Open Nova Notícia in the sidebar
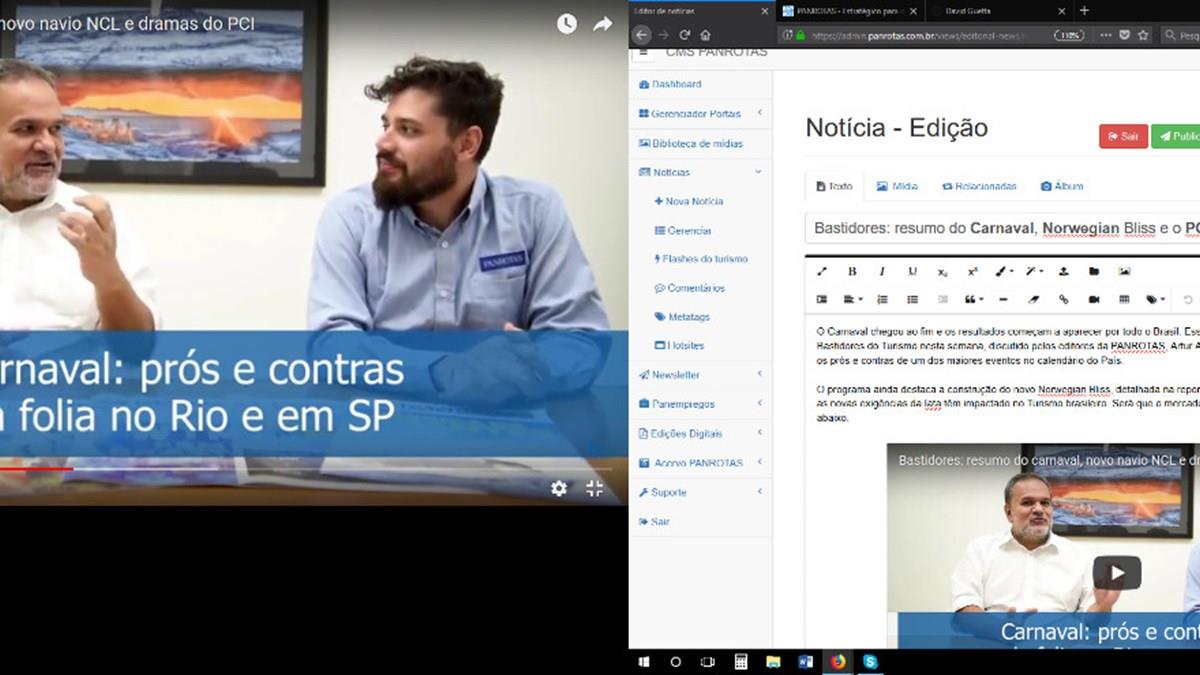 click(688, 201)
